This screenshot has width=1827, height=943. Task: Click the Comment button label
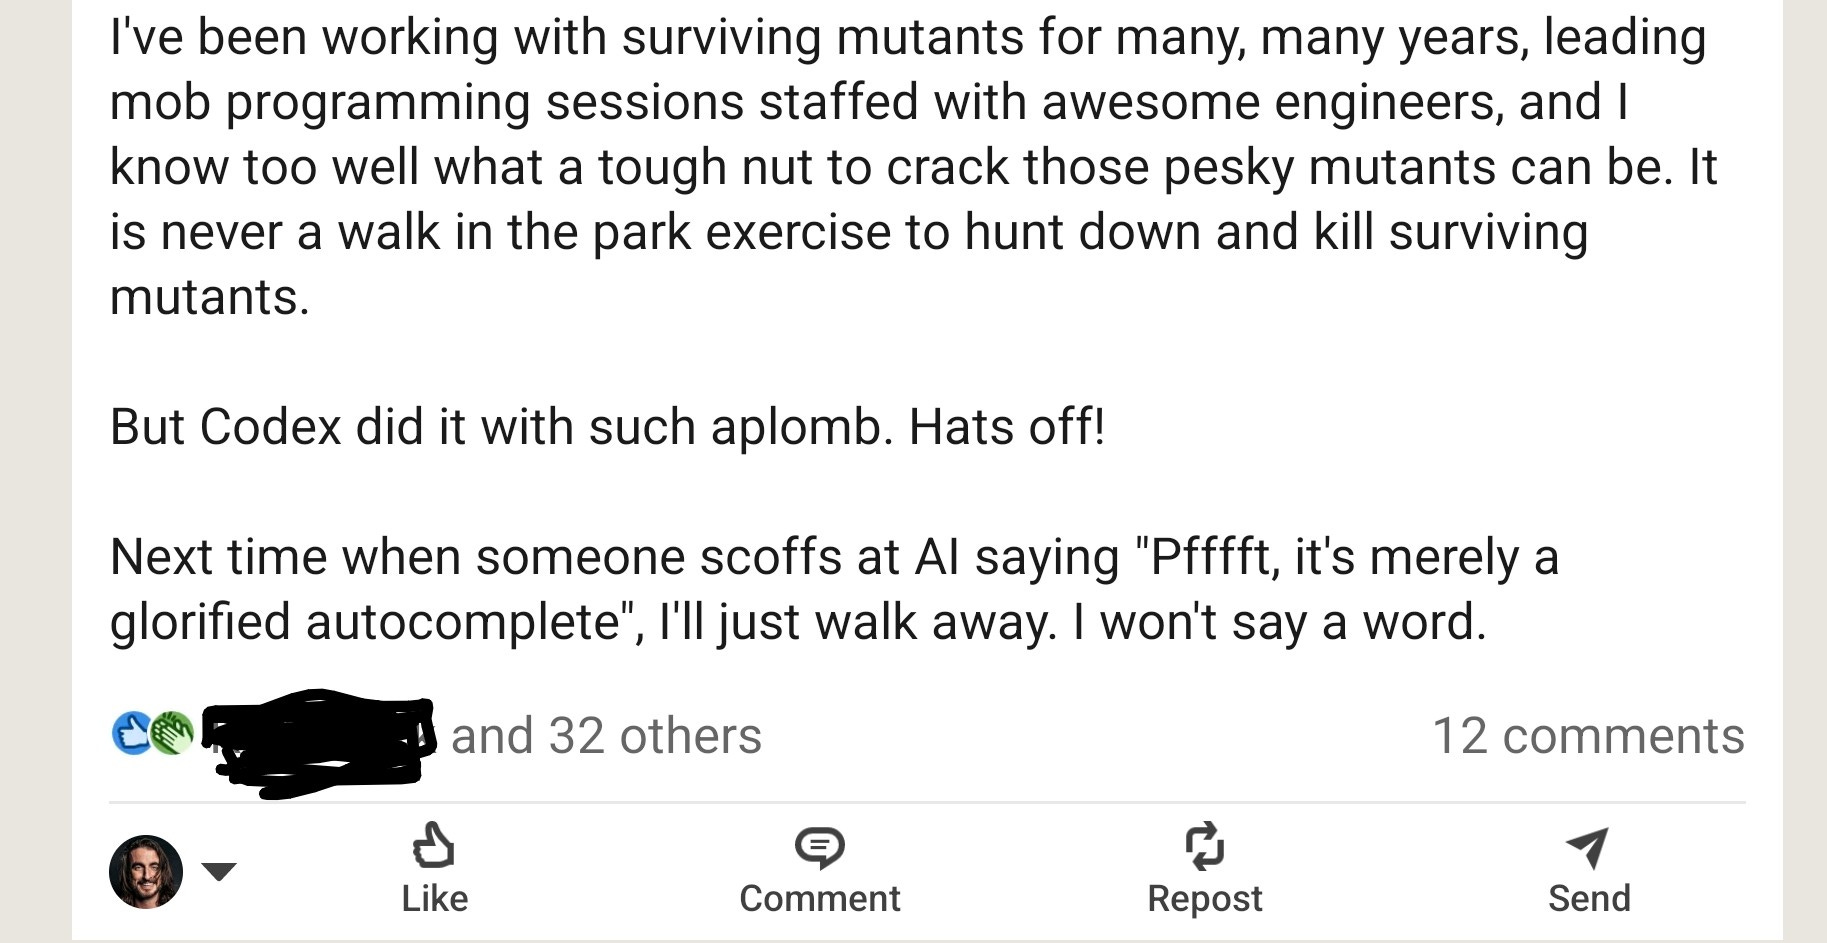[x=819, y=898]
